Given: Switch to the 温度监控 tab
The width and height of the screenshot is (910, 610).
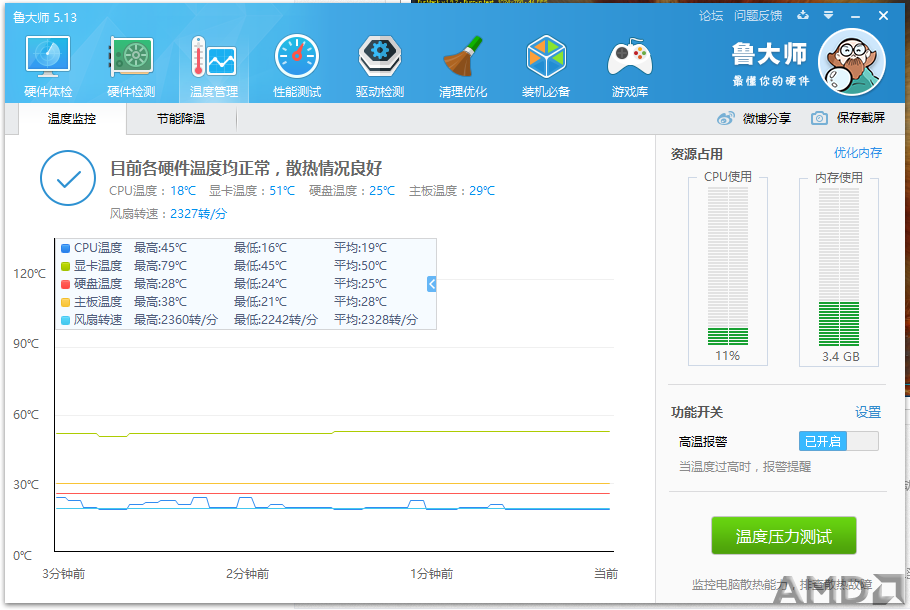Looking at the screenshot, I should [x=72, y=119].
